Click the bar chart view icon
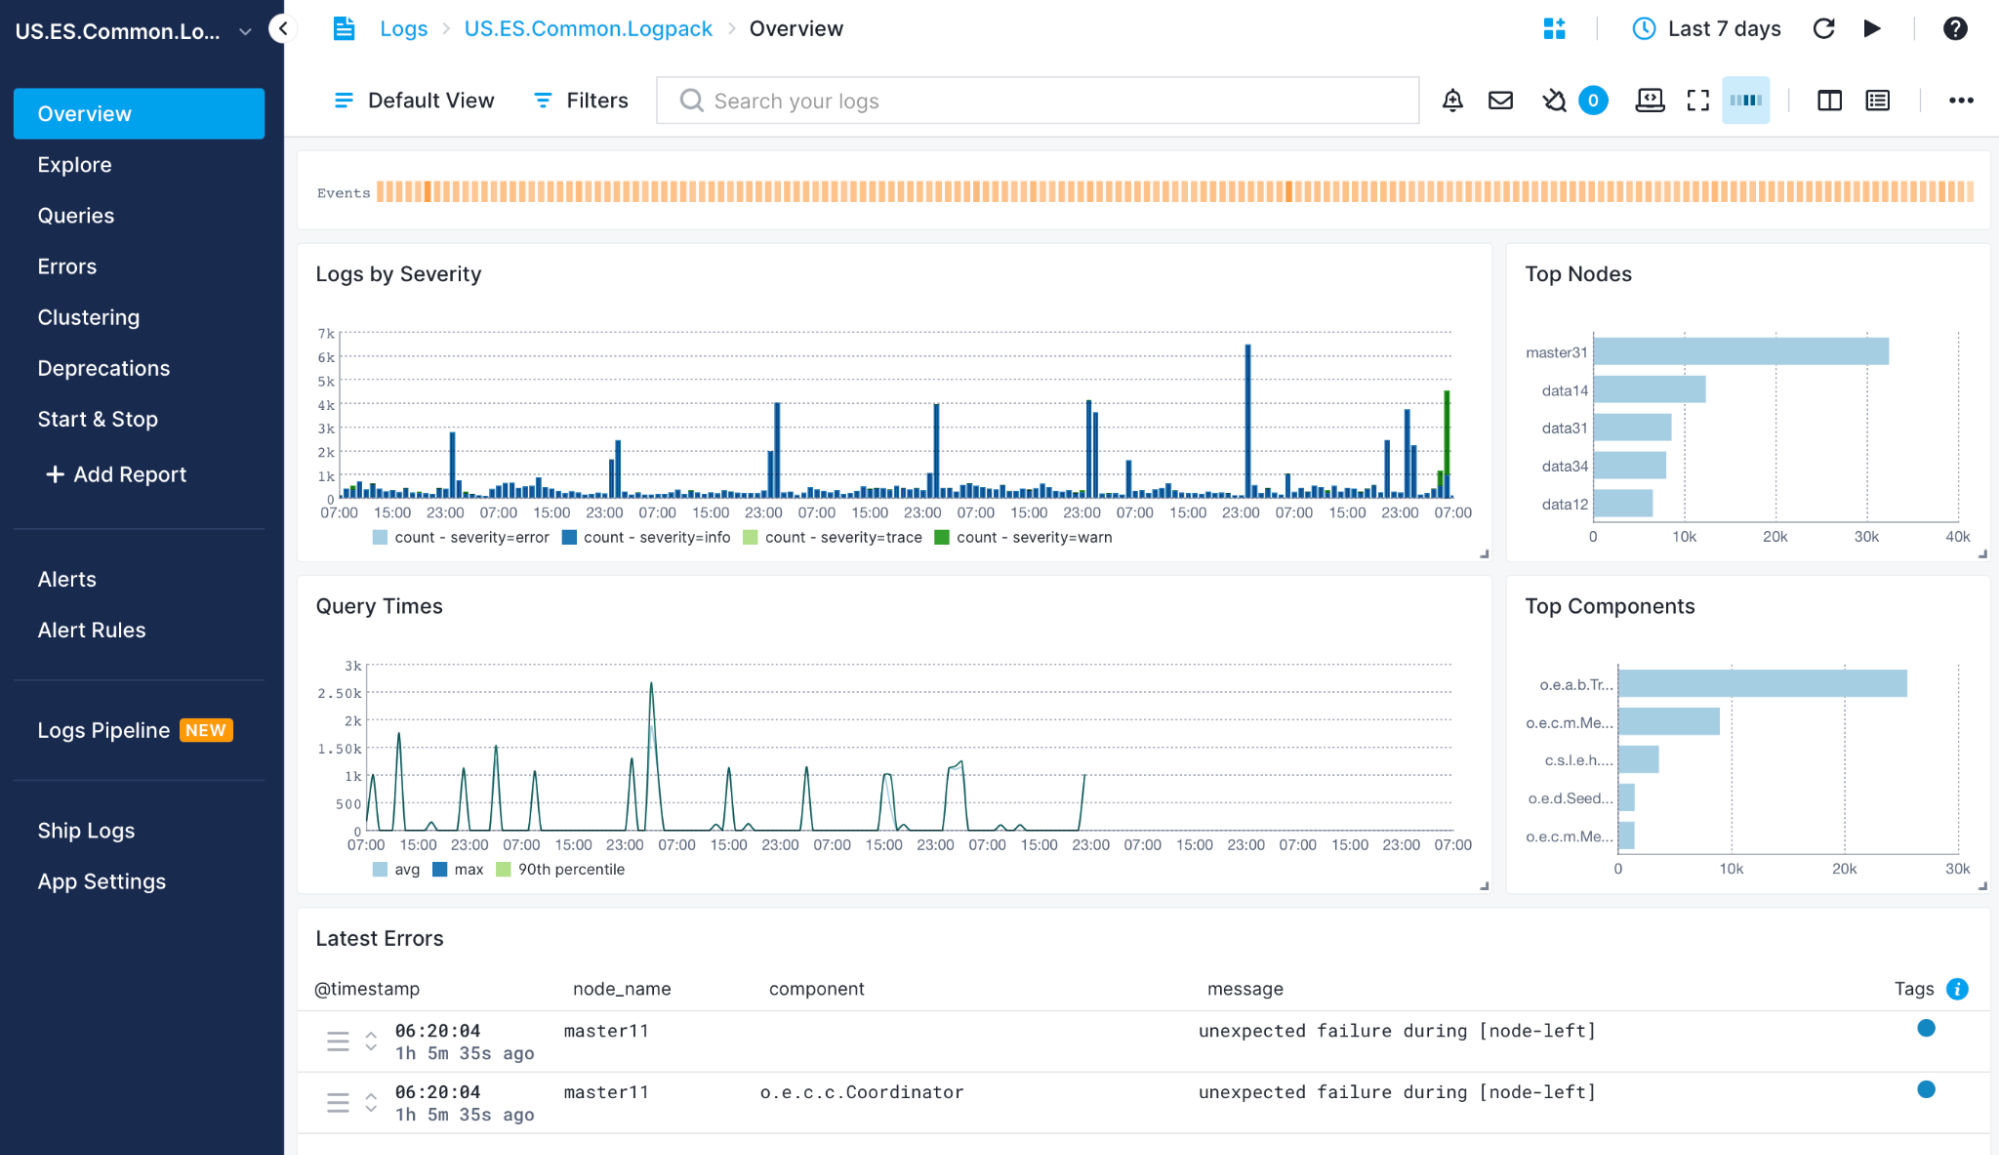 click(x=1745, y=99)
